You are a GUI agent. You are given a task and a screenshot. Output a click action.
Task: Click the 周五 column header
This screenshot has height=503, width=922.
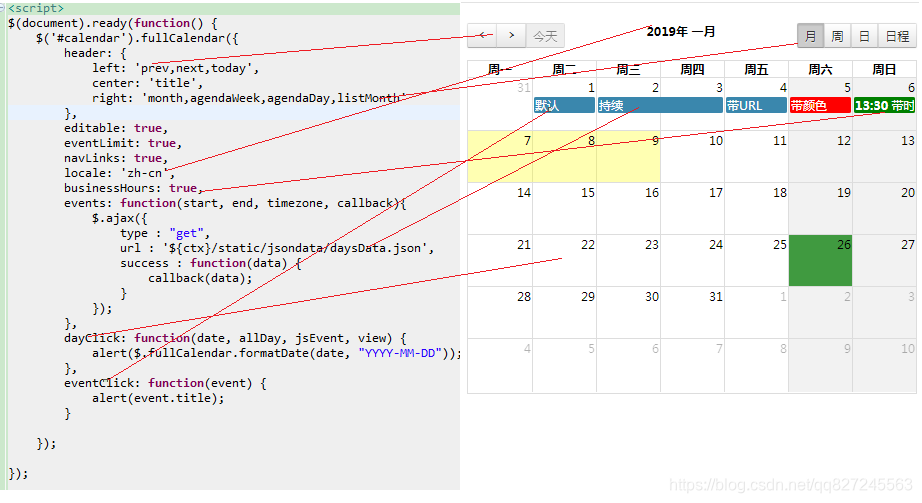pyautogui.click(x=756, y=69)
